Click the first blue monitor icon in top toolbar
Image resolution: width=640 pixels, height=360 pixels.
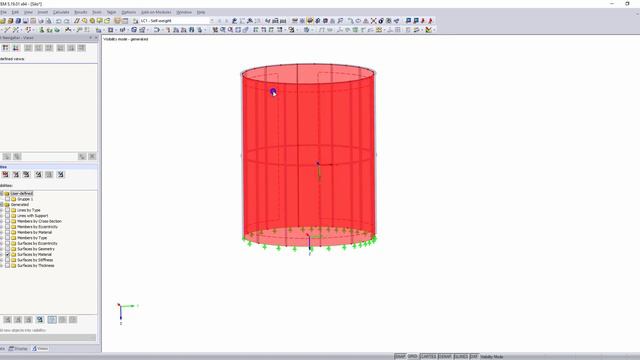pos(408,21)
